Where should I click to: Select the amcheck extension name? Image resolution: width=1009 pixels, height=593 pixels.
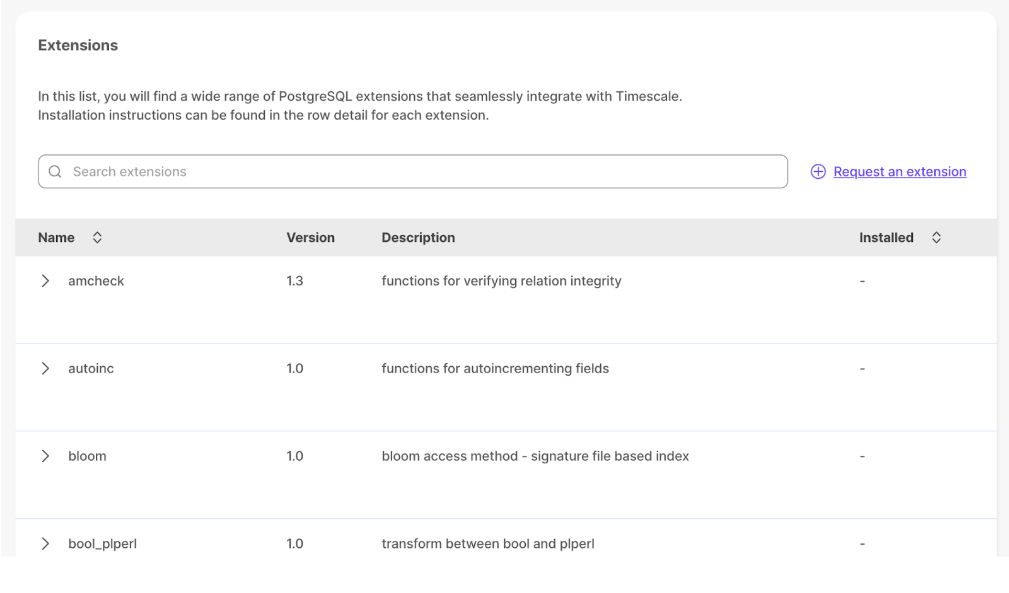click(x=96, y=281)
